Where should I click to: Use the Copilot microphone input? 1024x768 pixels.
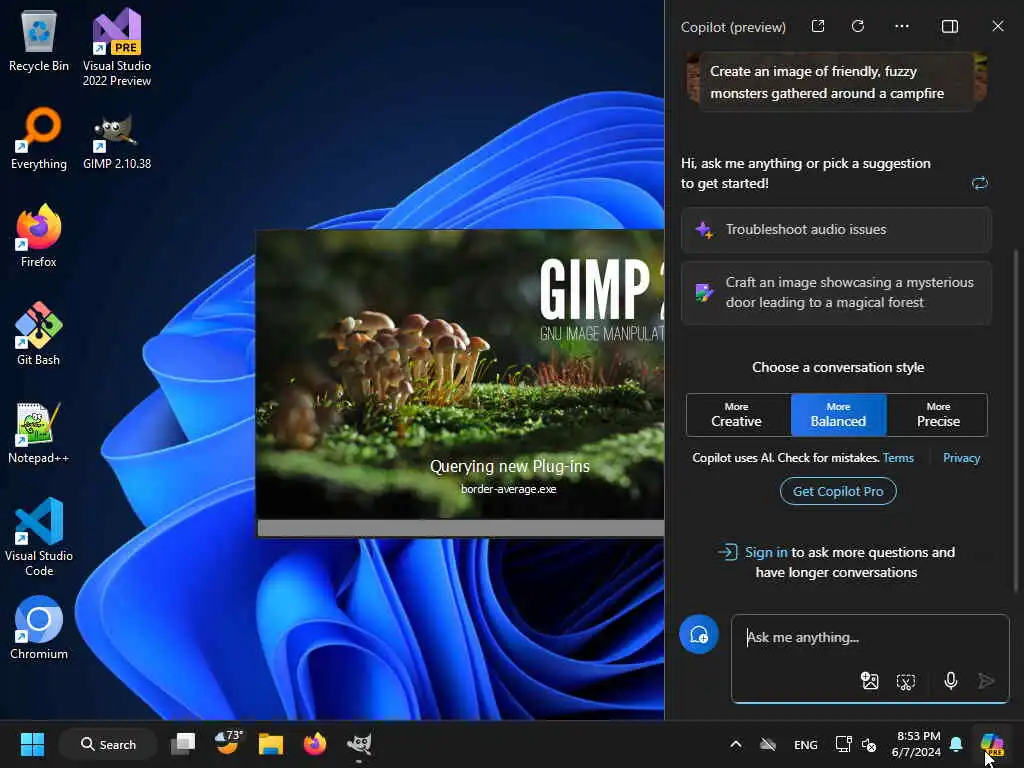[951, 681]
